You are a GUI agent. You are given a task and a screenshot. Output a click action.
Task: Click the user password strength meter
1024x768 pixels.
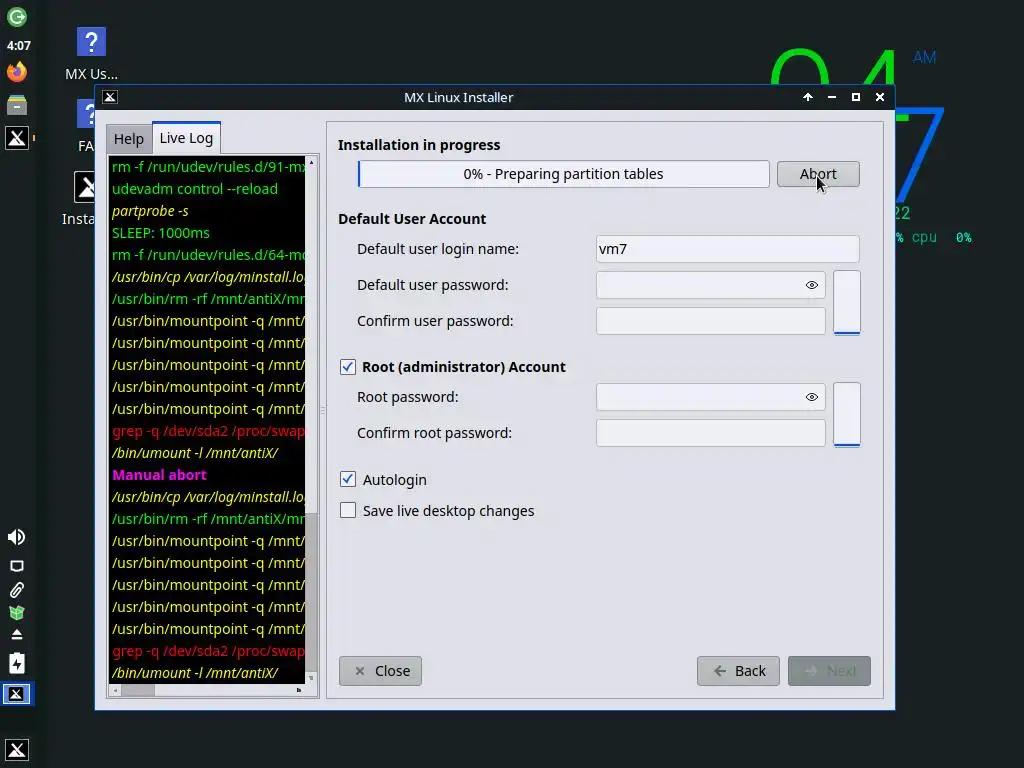coord(846,302)
